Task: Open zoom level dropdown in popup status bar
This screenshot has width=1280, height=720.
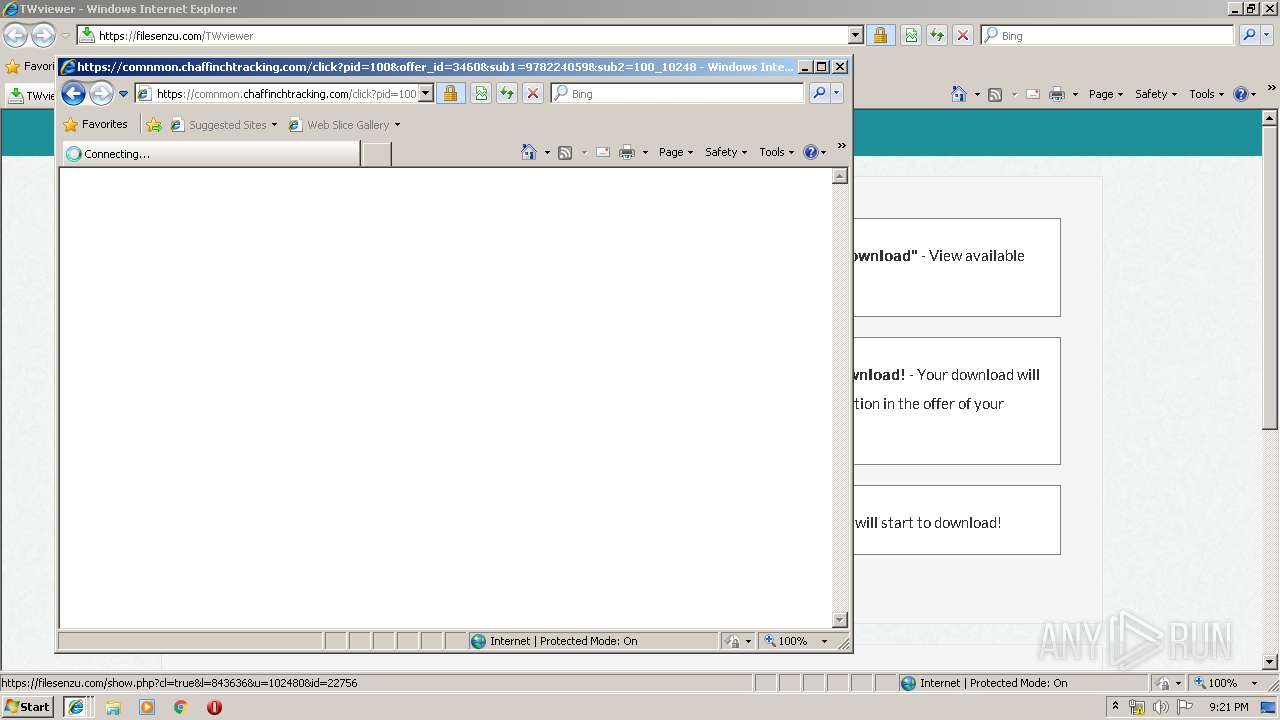Action: pos(825,641)
